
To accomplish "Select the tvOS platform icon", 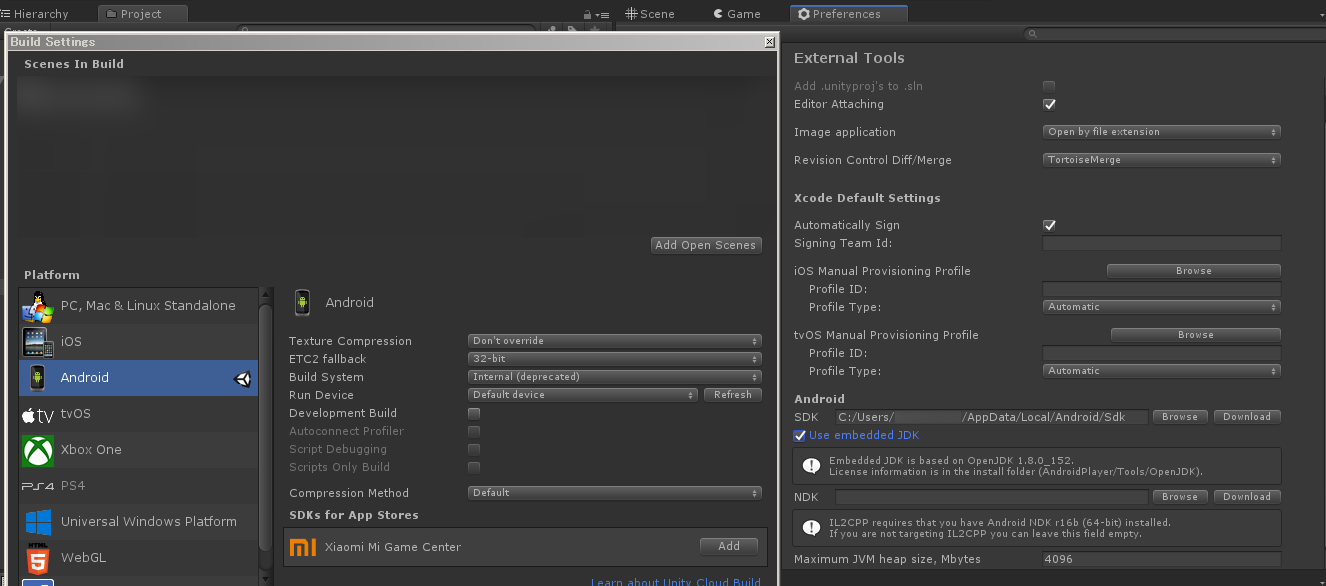I will pos(37,413).
